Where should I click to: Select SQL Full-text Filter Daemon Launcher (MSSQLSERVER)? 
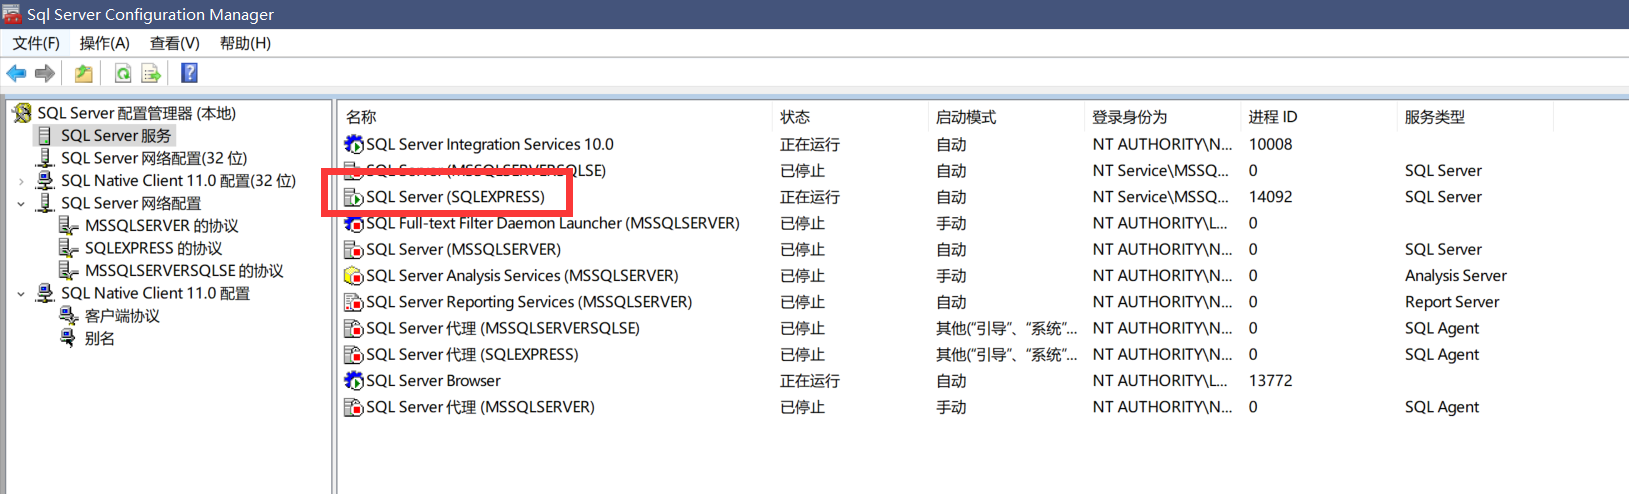tap(553, 223)
